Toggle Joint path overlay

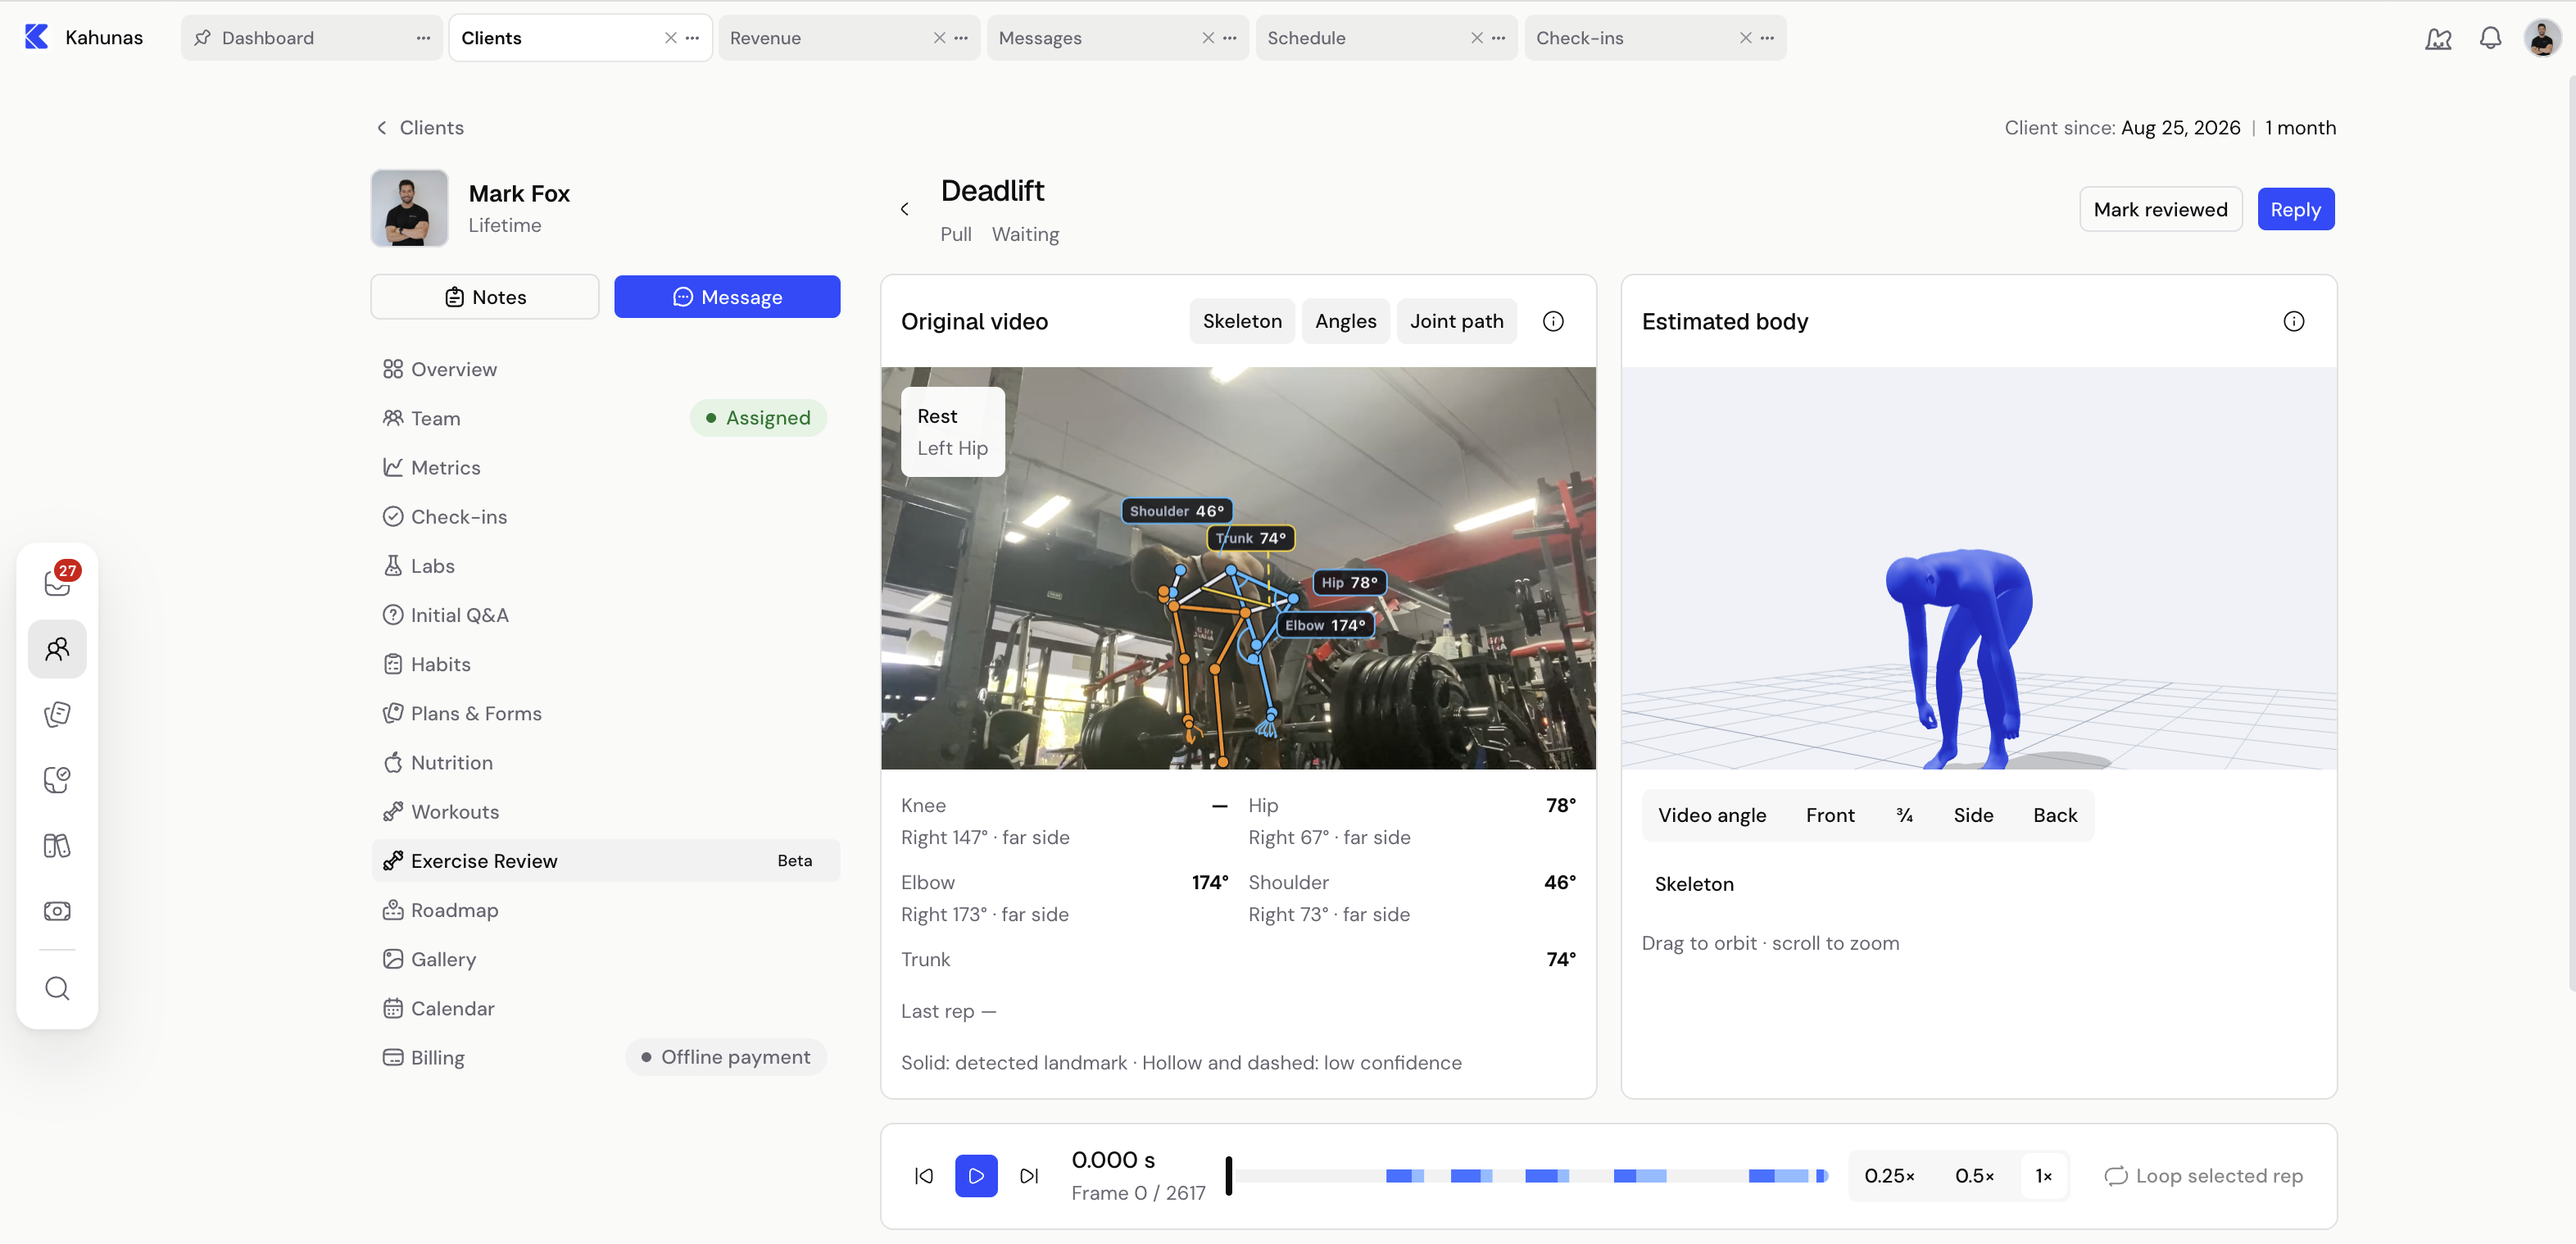coord(1456,321)
